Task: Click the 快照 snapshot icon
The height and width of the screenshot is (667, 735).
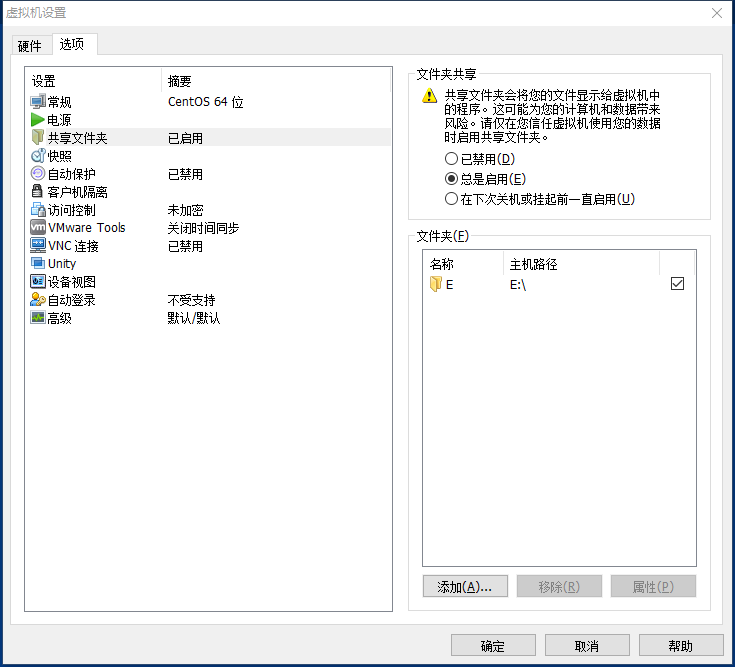Action: coord(38,156)
